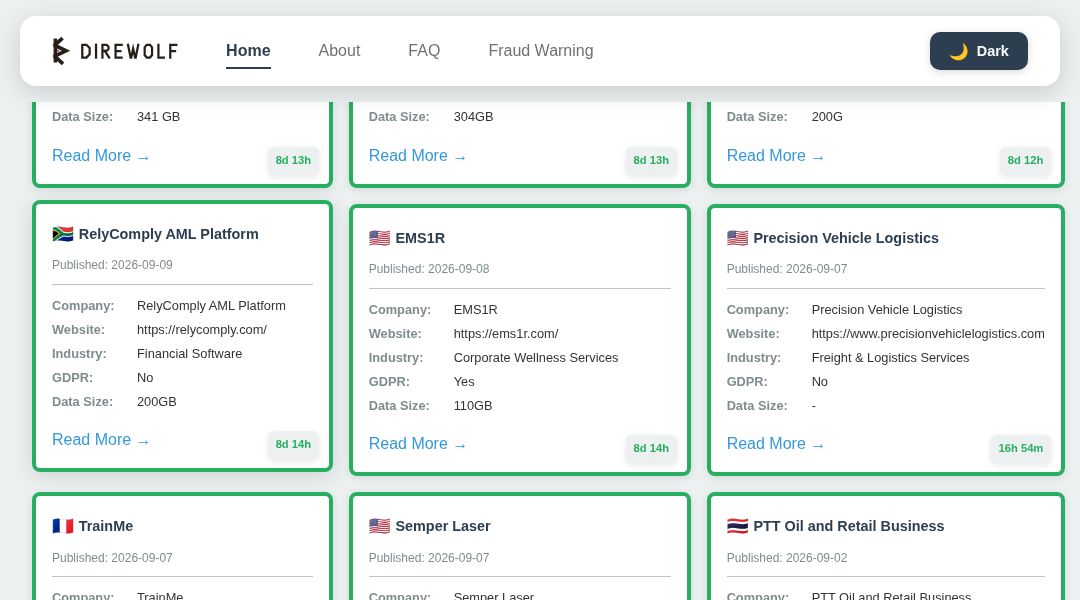Open Read More on the 341 GB card

point(101,156)
